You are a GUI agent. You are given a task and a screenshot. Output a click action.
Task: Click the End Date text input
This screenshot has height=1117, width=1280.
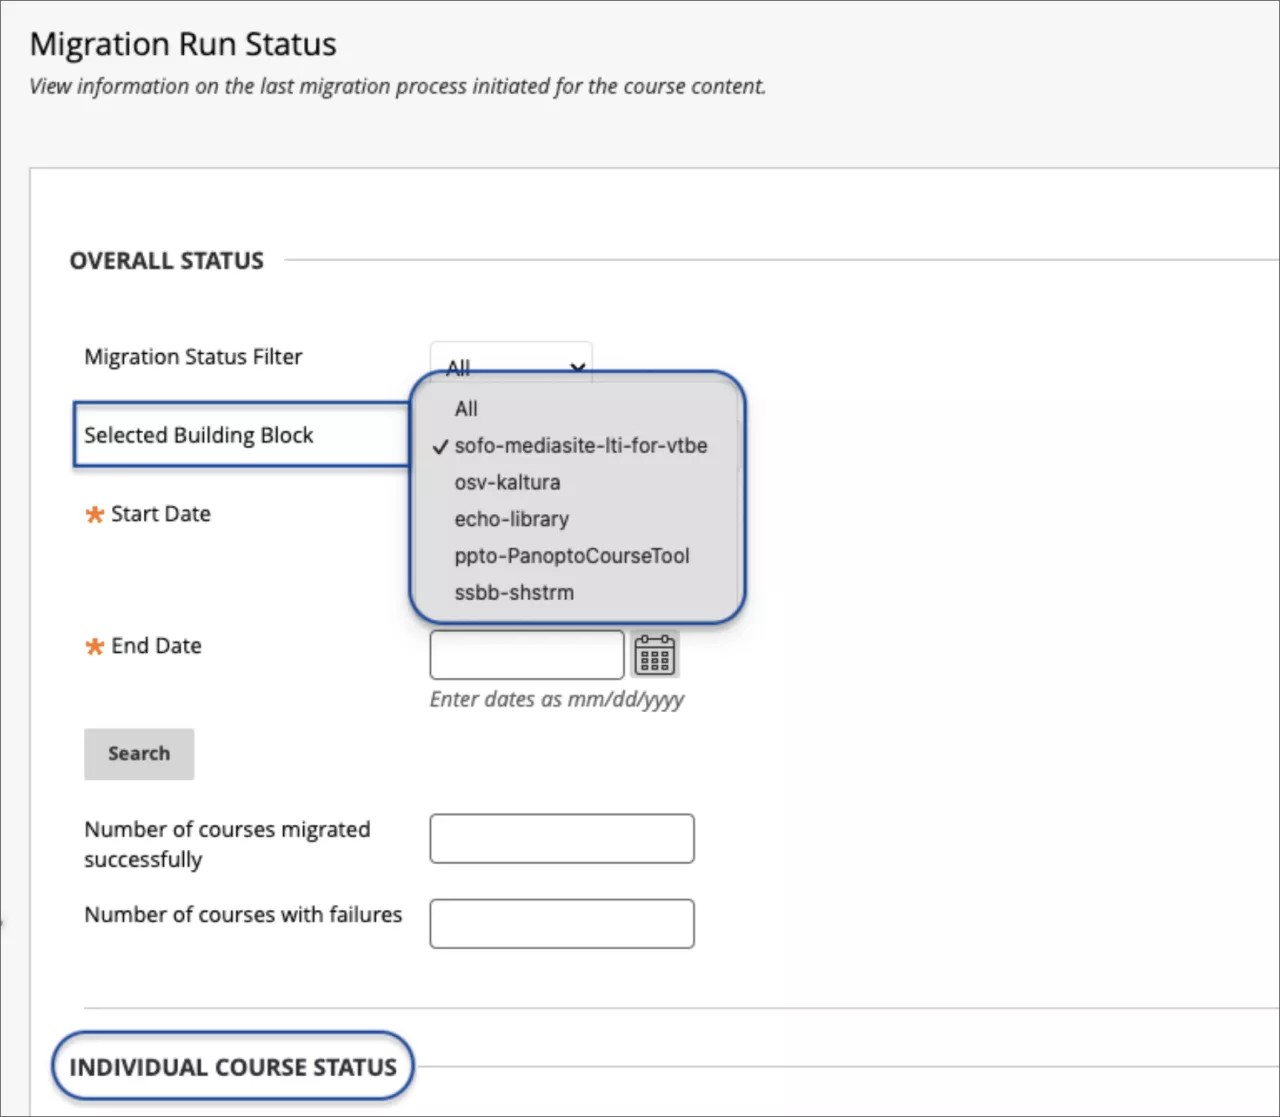526,654
